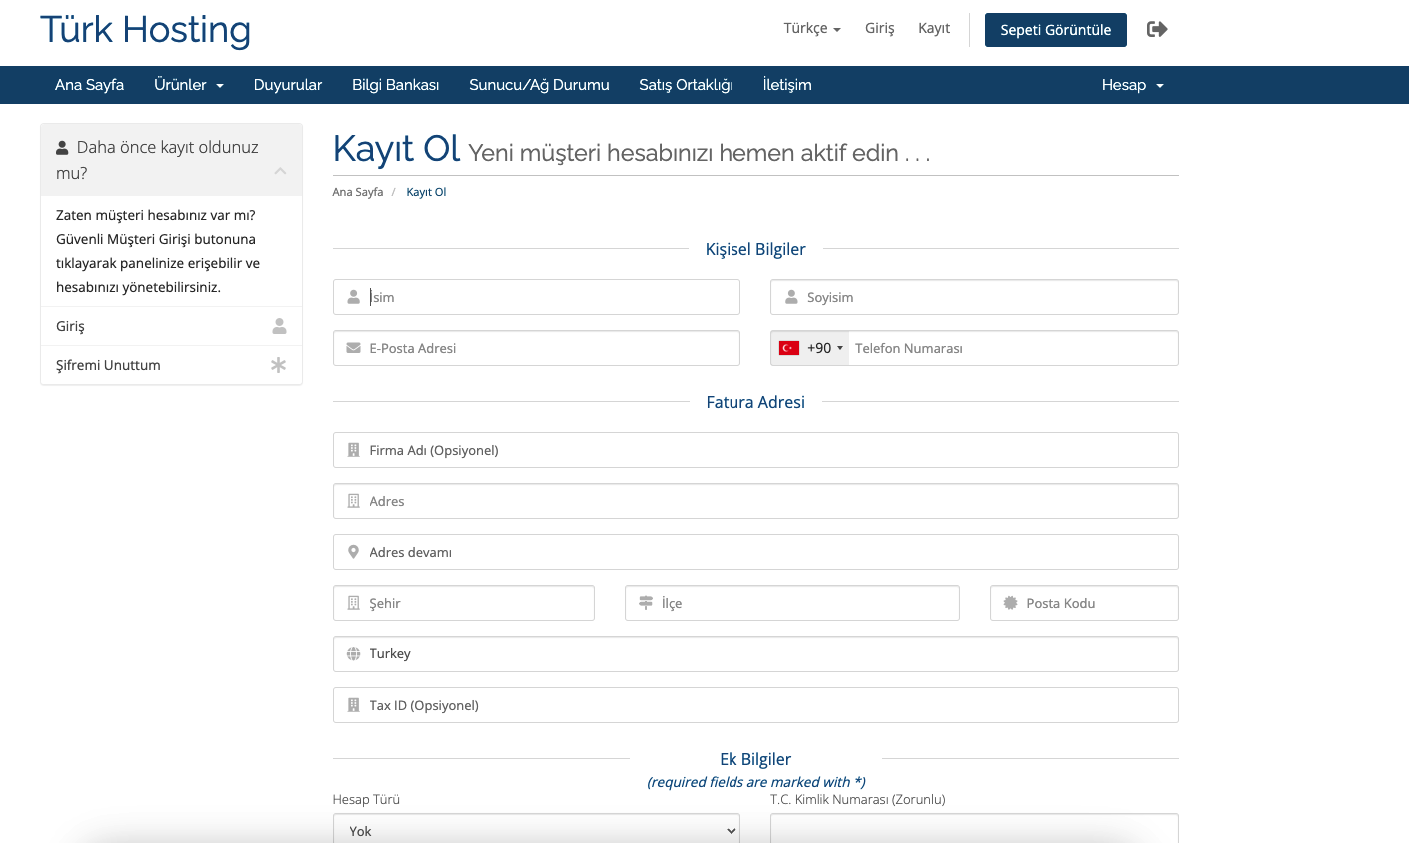1409x843 pixels.
Task: Click the globe icon in the Turkey field
Action: coord(353,653)
